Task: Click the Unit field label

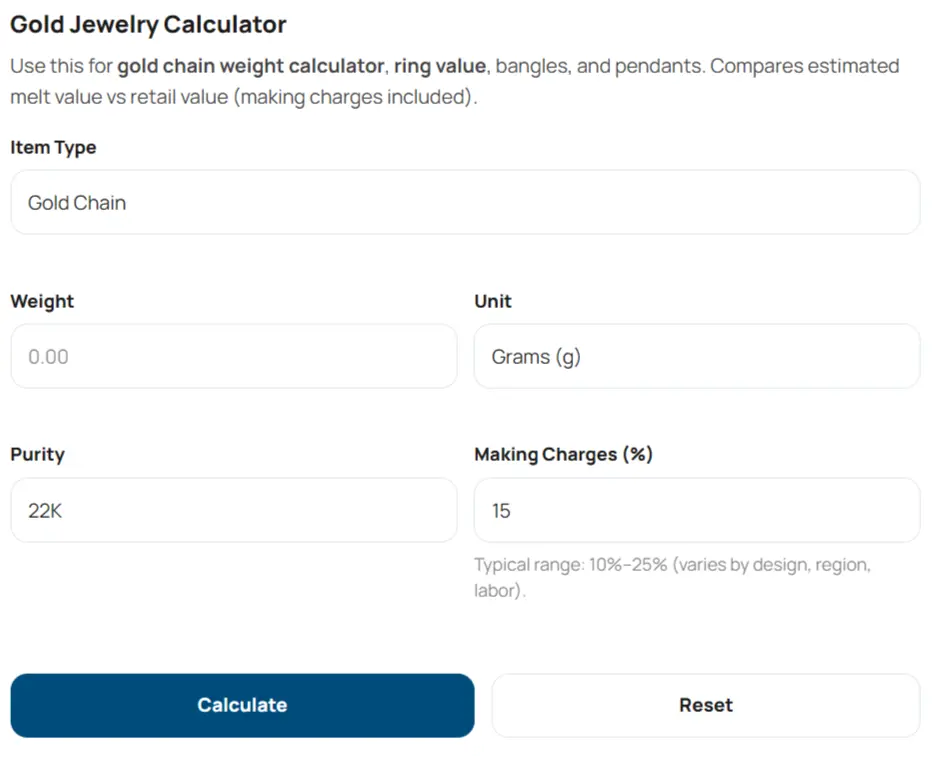Action: click(493, 301)
